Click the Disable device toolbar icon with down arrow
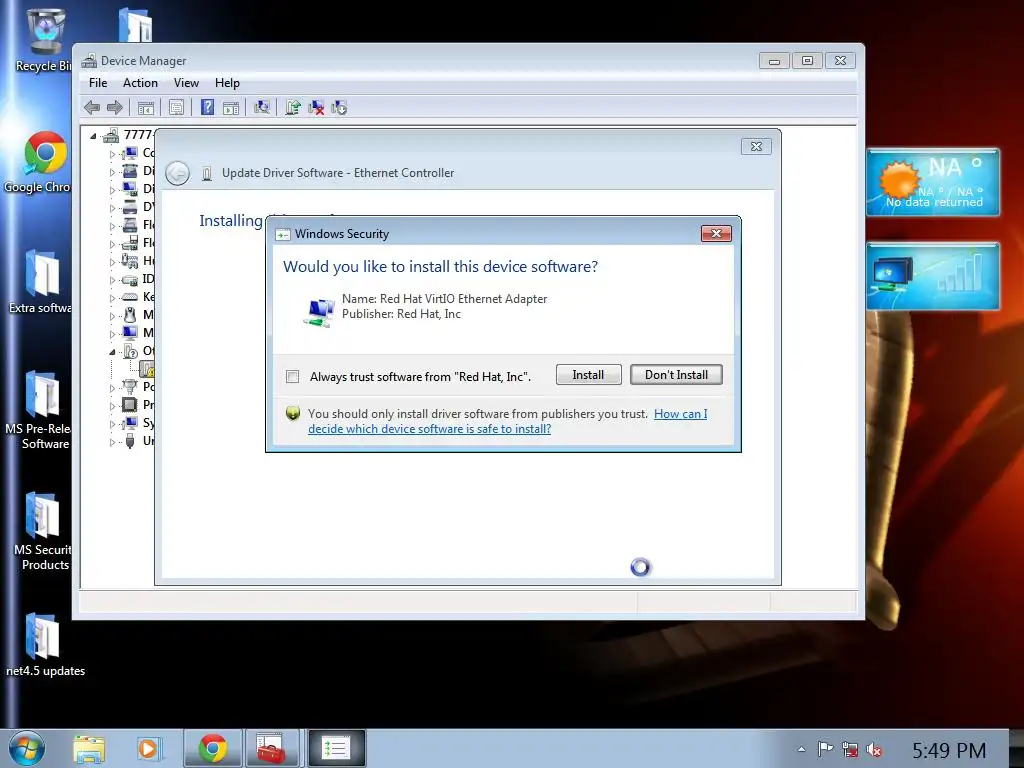 tap(339, 108)
